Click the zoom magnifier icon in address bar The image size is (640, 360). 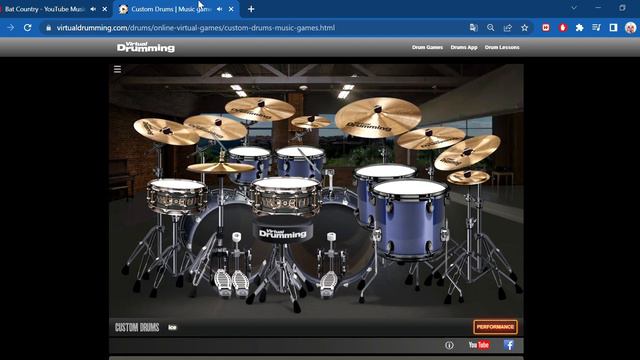(491, 28)
